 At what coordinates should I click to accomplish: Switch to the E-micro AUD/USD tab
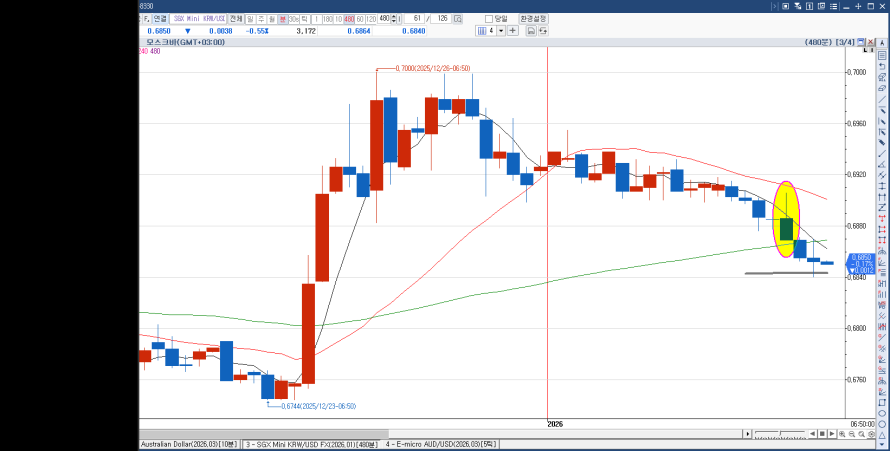click(x=434, y=443)
